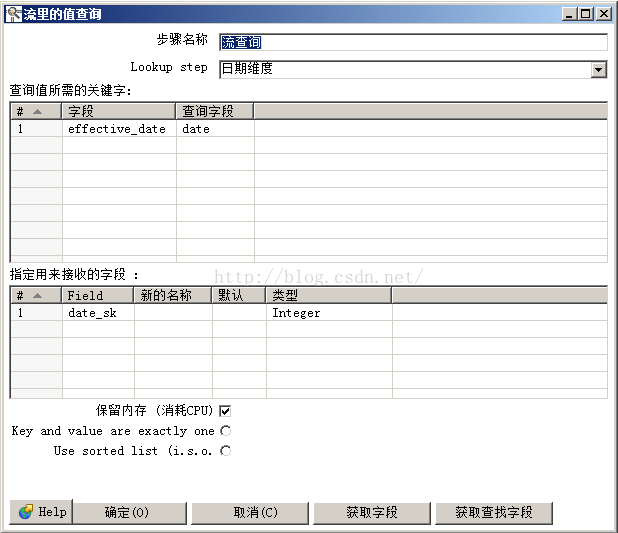Click the 取消(C) button
The image size is (618, 533).
[x=250, y=512]
